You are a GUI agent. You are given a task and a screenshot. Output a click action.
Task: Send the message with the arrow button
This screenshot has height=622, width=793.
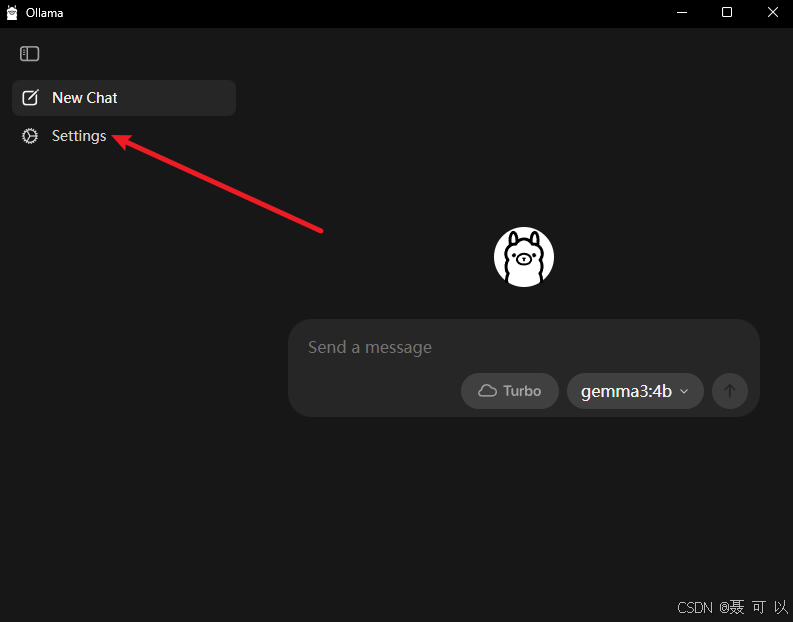pyautogui.click(x=730, y=391)
